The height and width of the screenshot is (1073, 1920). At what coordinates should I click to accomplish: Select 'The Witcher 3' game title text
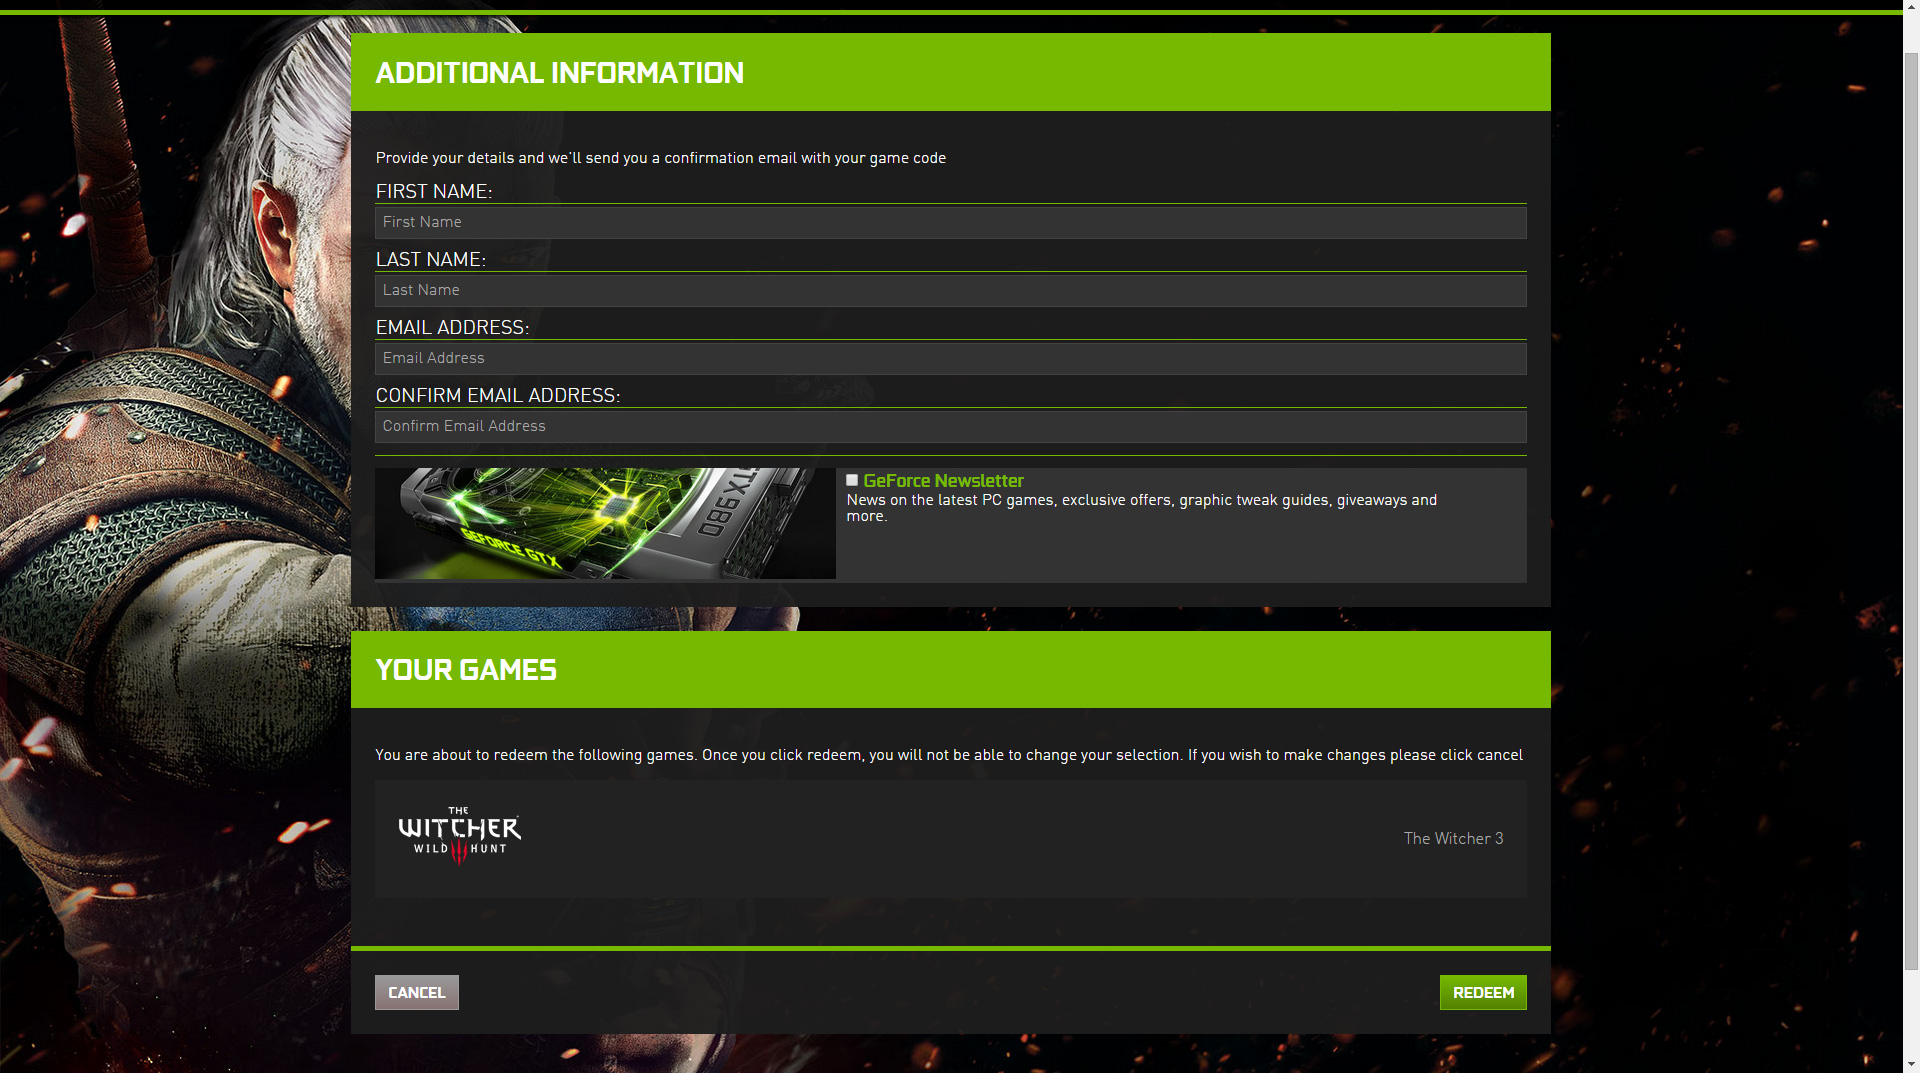coord(1453,838)
